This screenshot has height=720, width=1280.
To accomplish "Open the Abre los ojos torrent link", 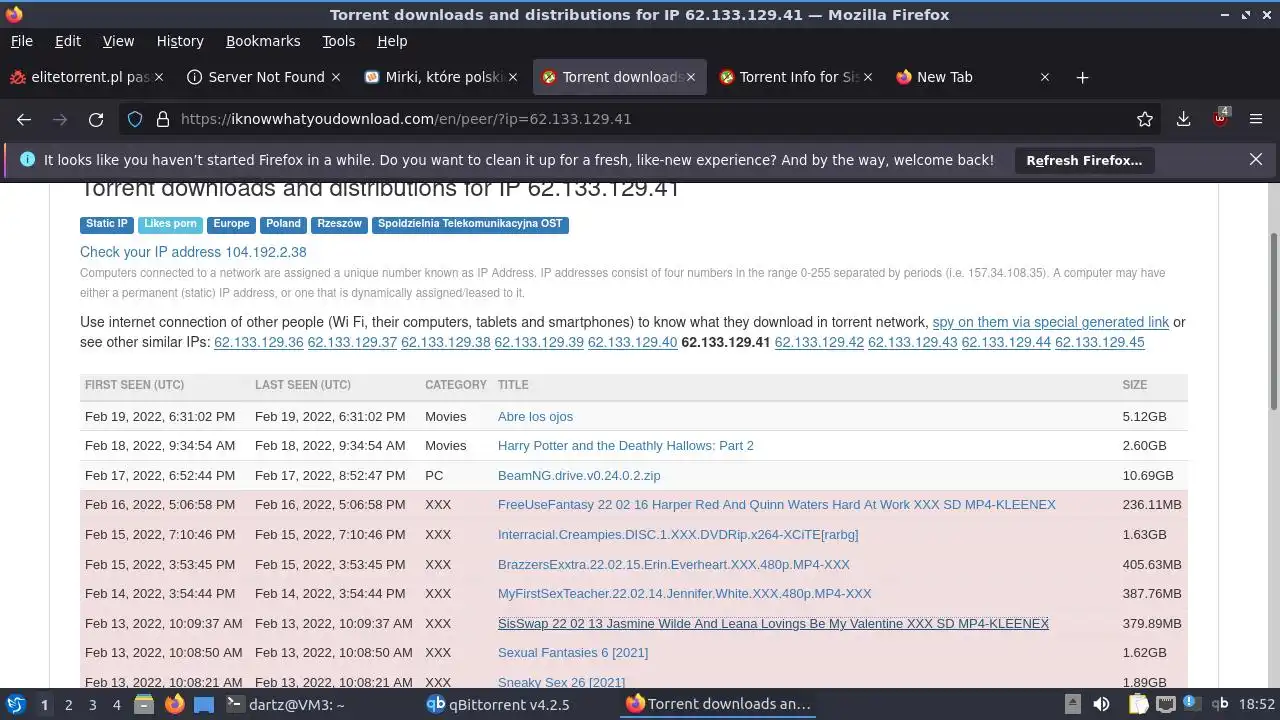I will (535, 416).
